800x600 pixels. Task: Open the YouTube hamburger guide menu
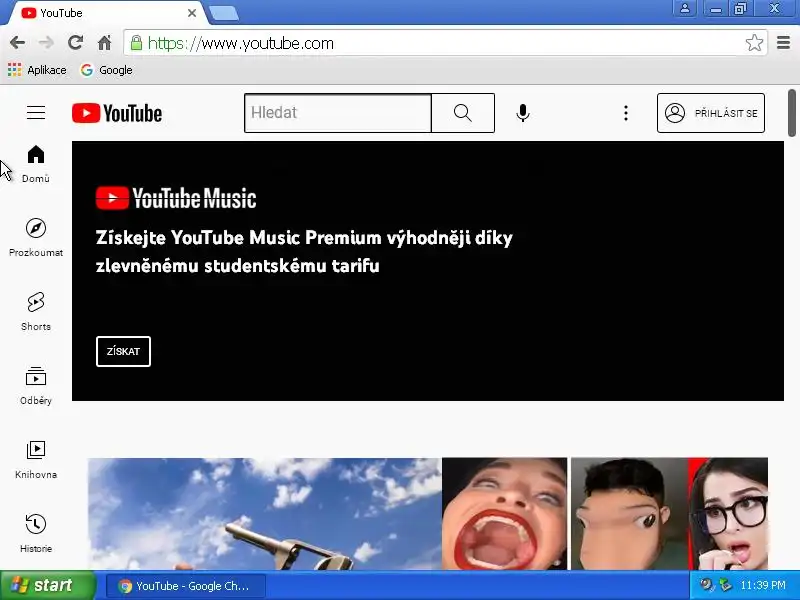pyautogui.click(x=36, y=113)
